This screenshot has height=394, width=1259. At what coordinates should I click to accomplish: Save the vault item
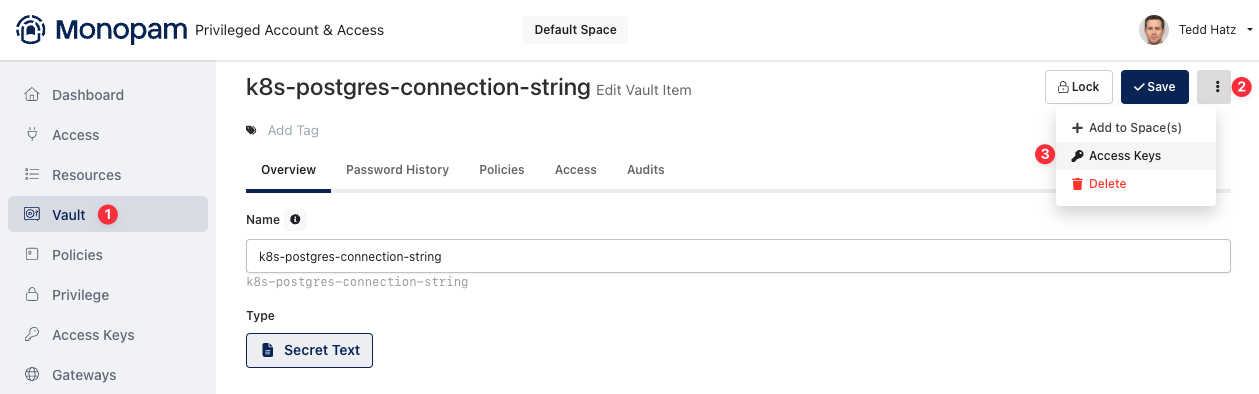1155,87
